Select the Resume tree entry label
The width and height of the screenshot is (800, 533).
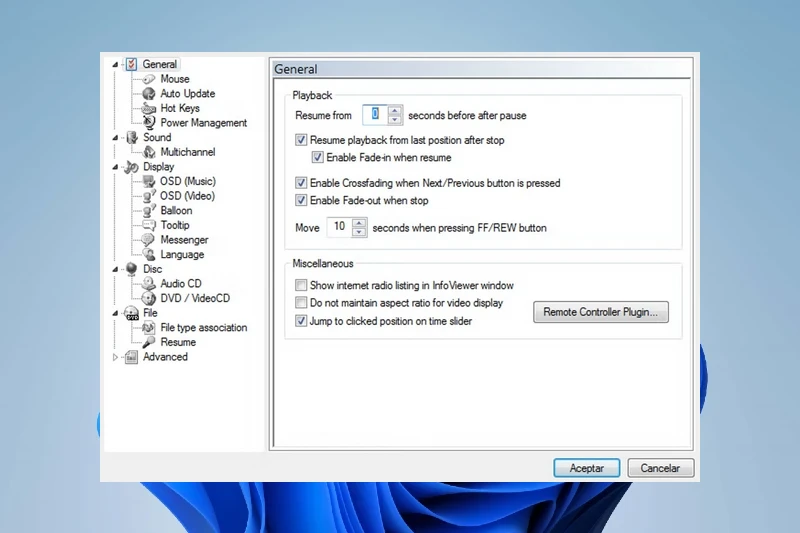click(178, 342)
